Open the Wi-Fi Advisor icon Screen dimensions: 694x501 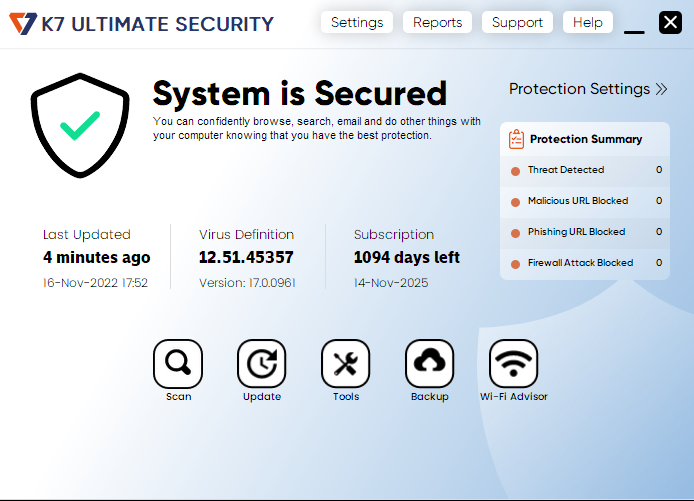(514, 364)
